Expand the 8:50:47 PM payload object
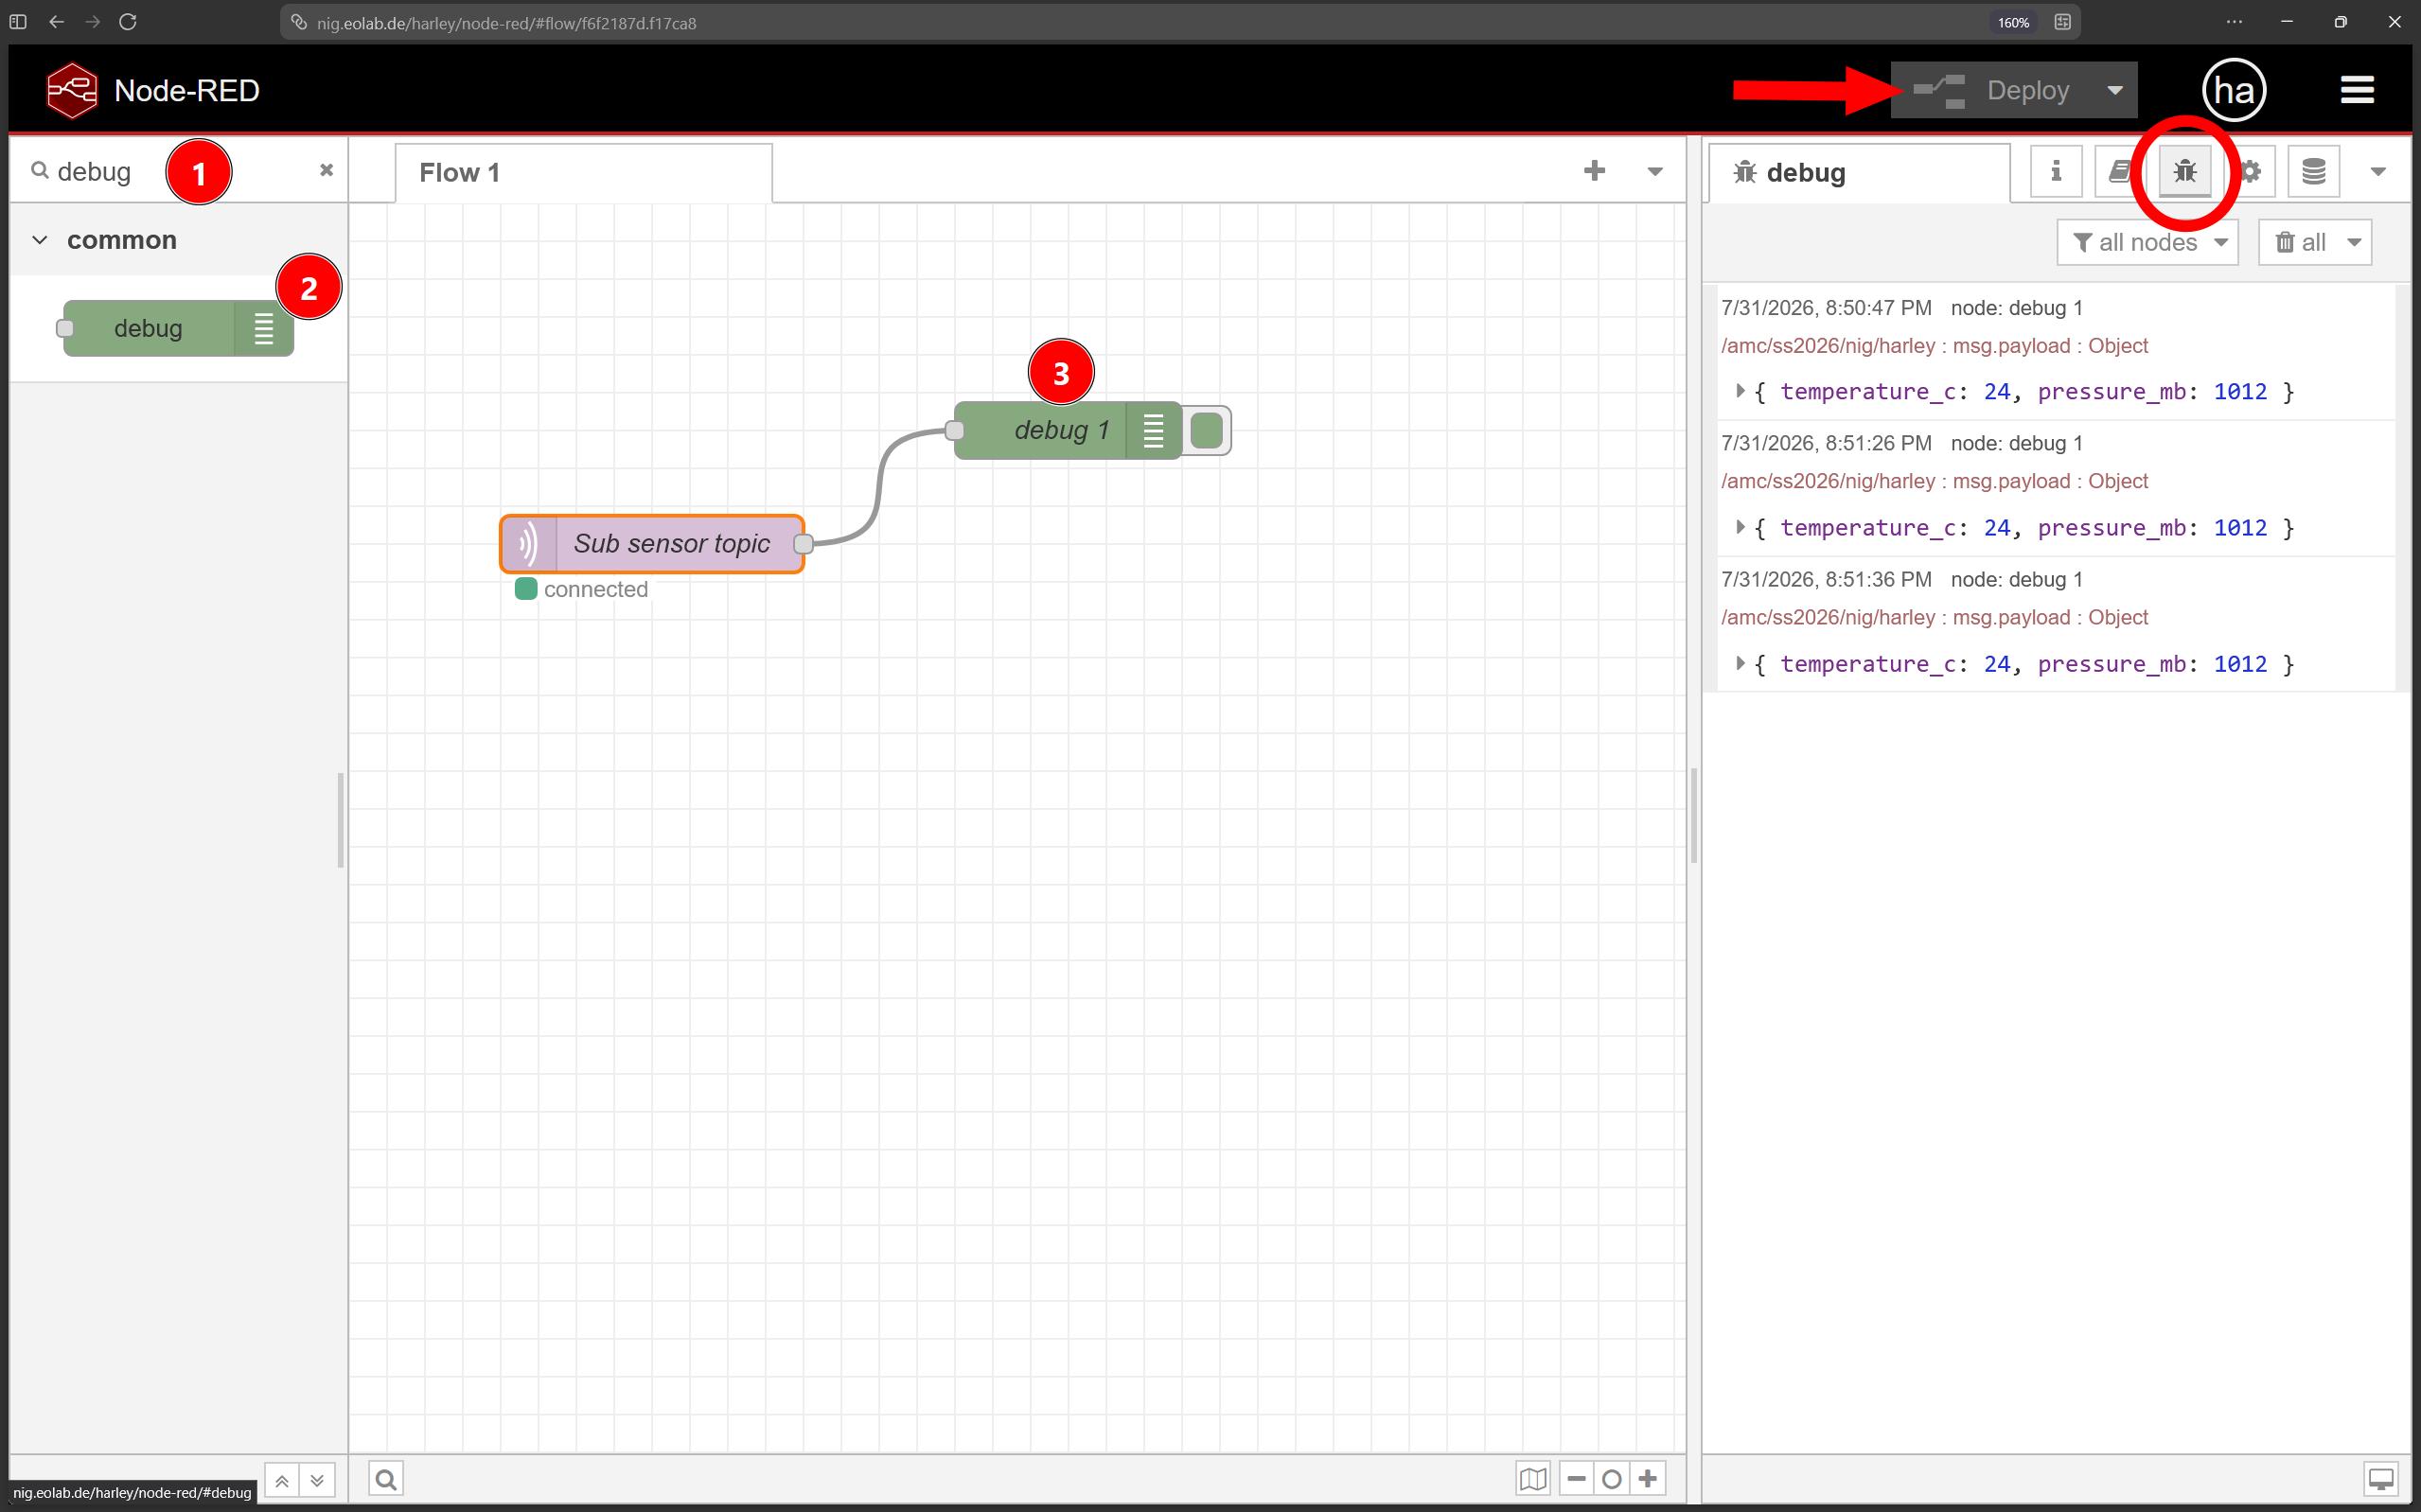This screenshot has height=1512, width=2421. [x=1740, y=391]
